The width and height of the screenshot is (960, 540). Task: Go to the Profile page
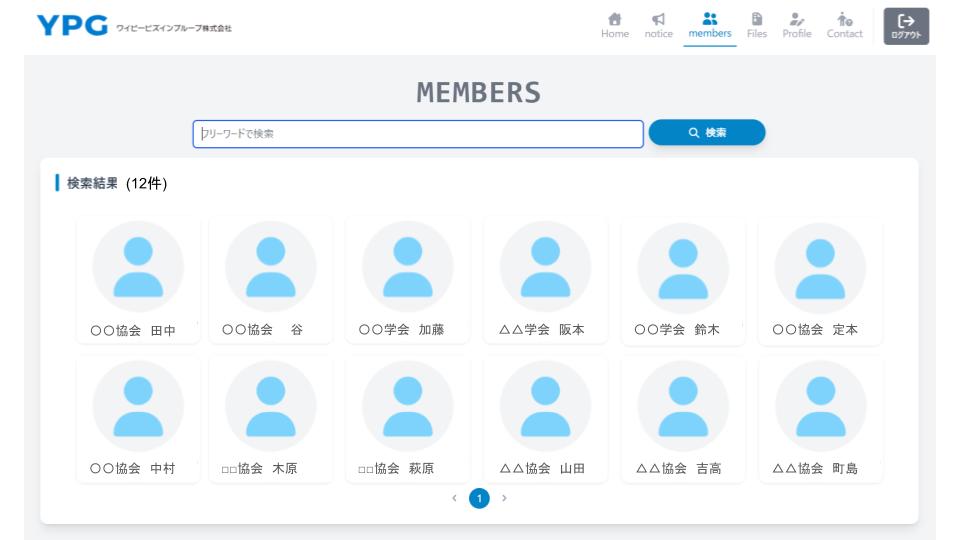pos(797,26)
